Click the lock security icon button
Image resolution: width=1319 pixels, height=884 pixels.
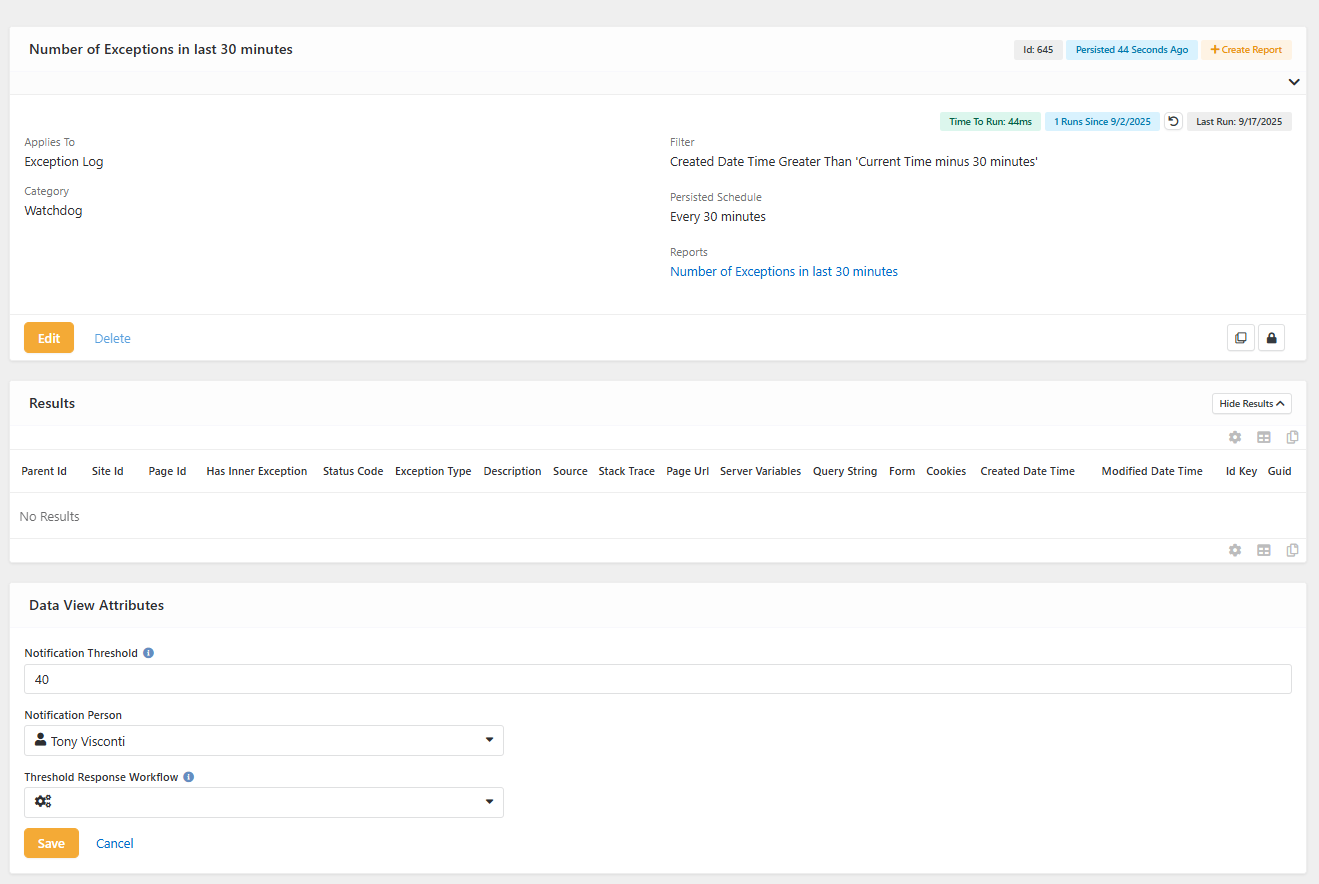[x=1271, y=338]
